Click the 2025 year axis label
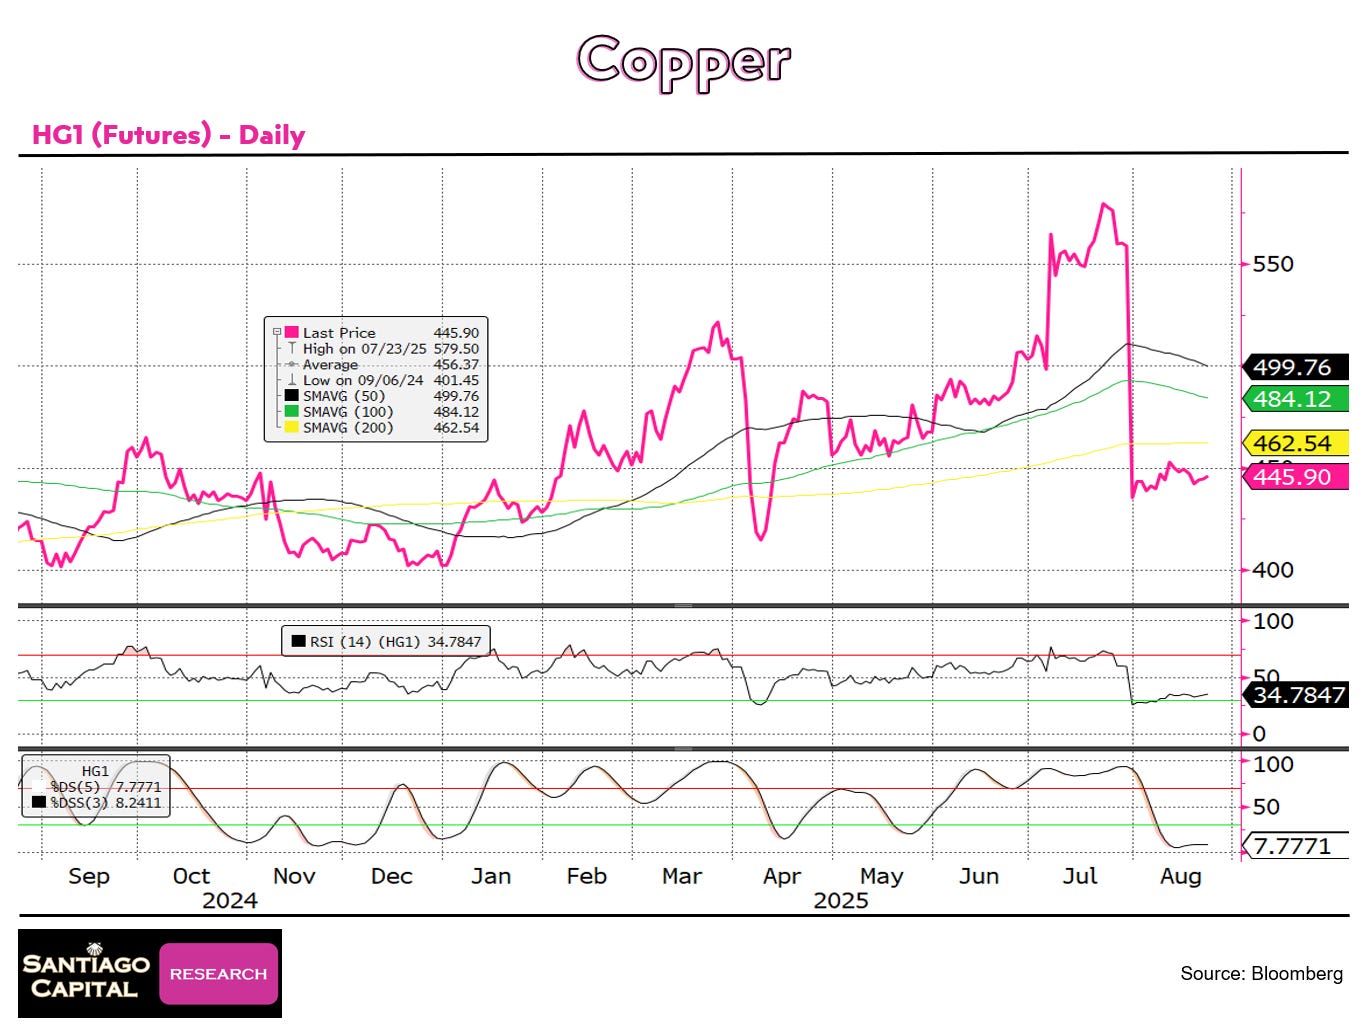1369x1024 pixels. coord(841,901)
